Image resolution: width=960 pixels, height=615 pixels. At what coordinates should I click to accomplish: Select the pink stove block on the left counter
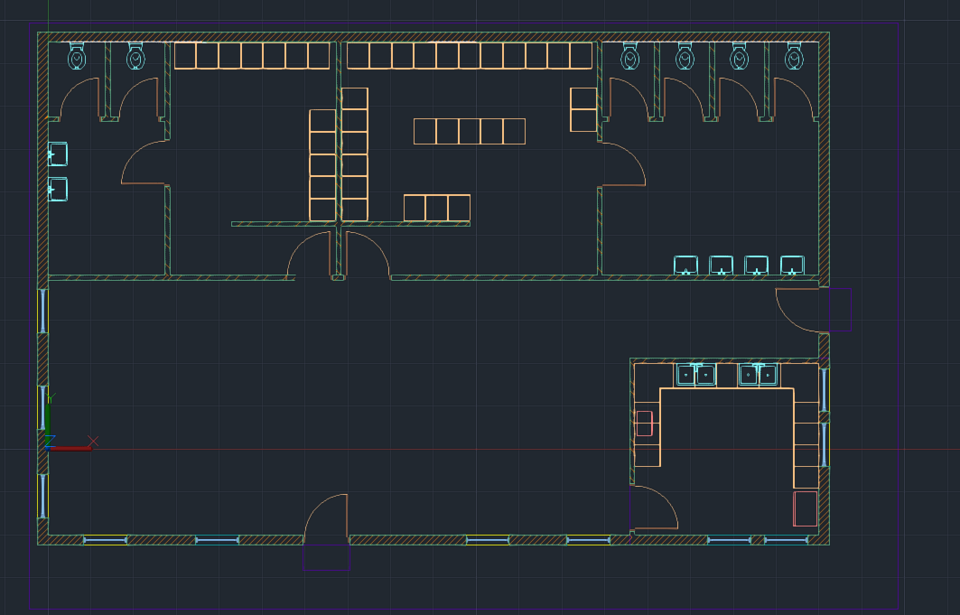(644, 423)
